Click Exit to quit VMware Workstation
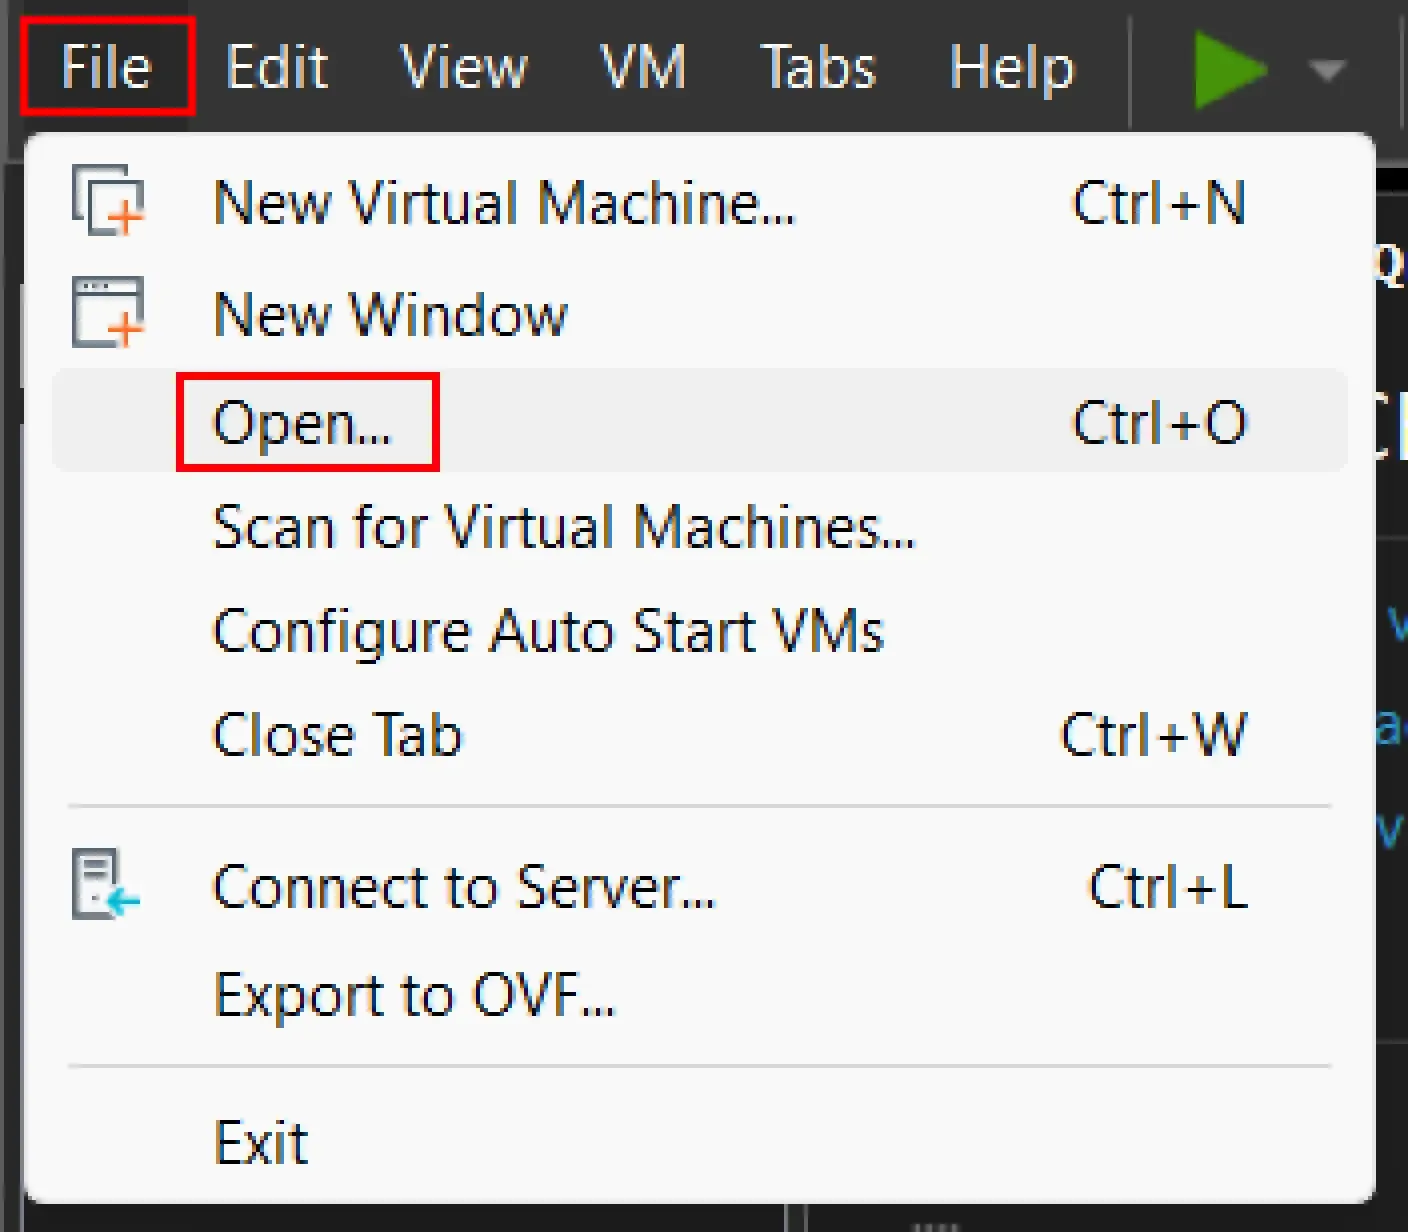This screenshot has height=1232, width=1408. (x=260, y=1140)
